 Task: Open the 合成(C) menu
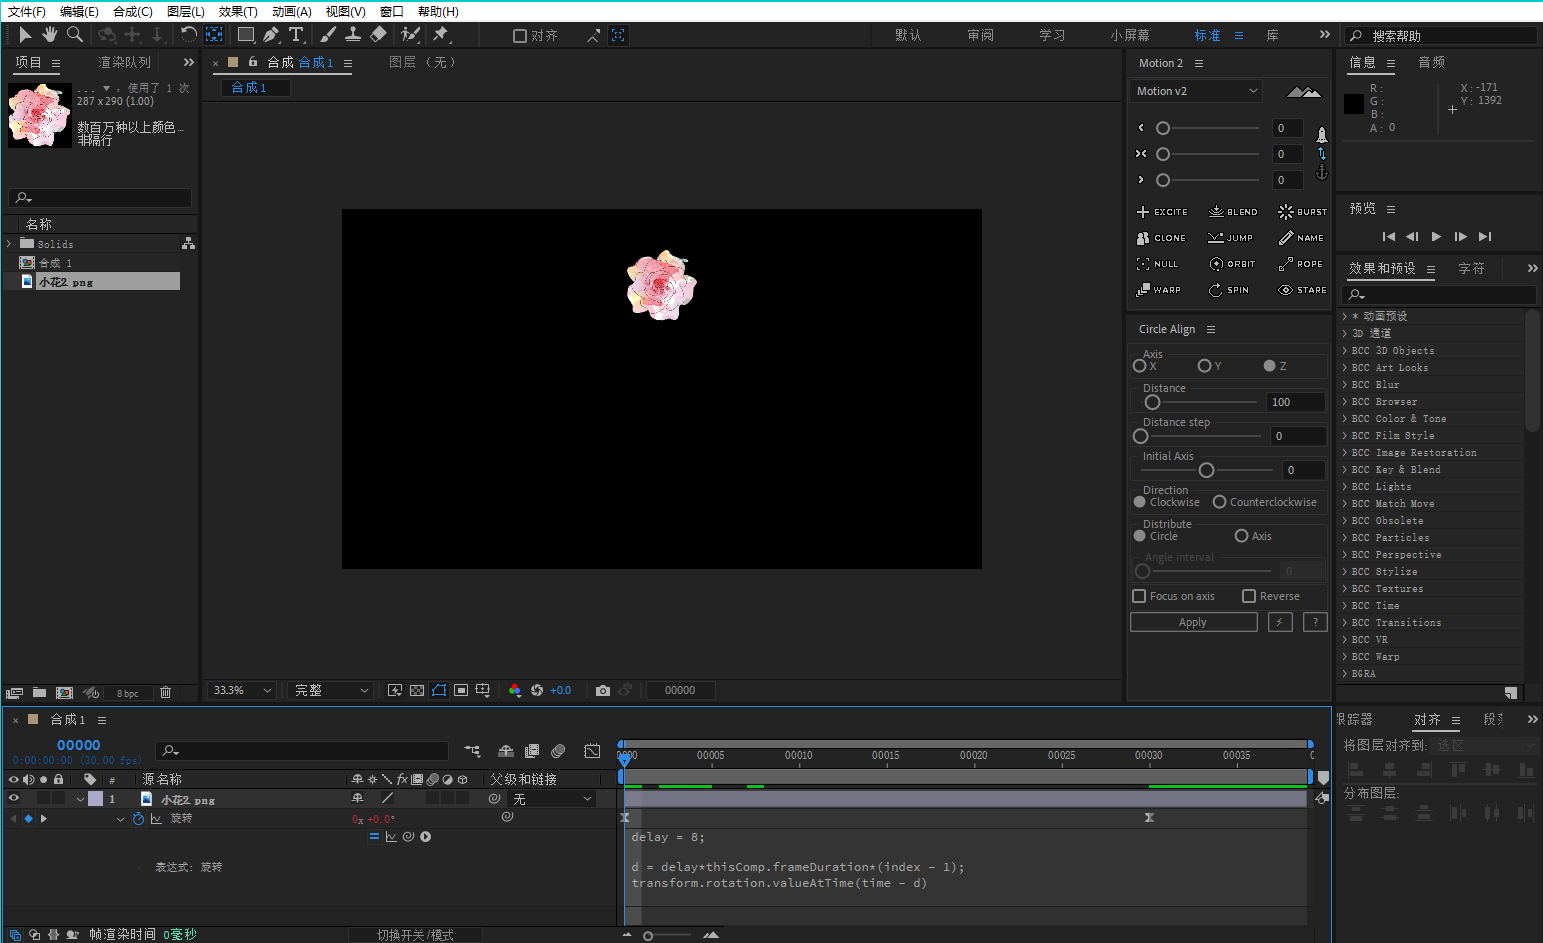pyautogui.click(x=133, y=11)
